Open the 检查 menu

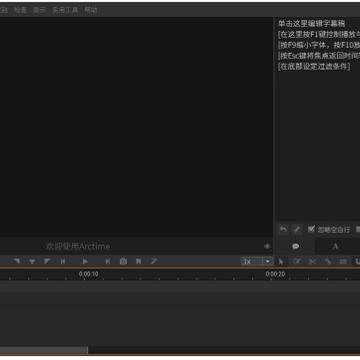coord(20,10)
